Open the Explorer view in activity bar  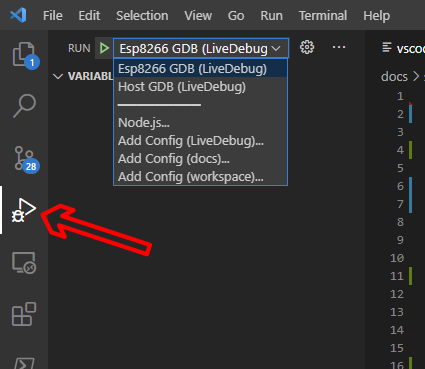tap(24, 54)
